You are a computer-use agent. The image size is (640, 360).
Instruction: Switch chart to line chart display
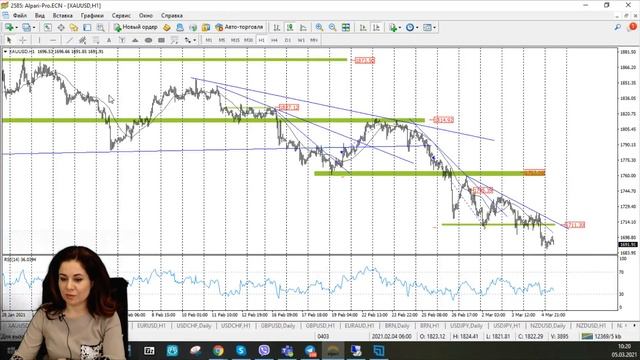pos(303,27)
